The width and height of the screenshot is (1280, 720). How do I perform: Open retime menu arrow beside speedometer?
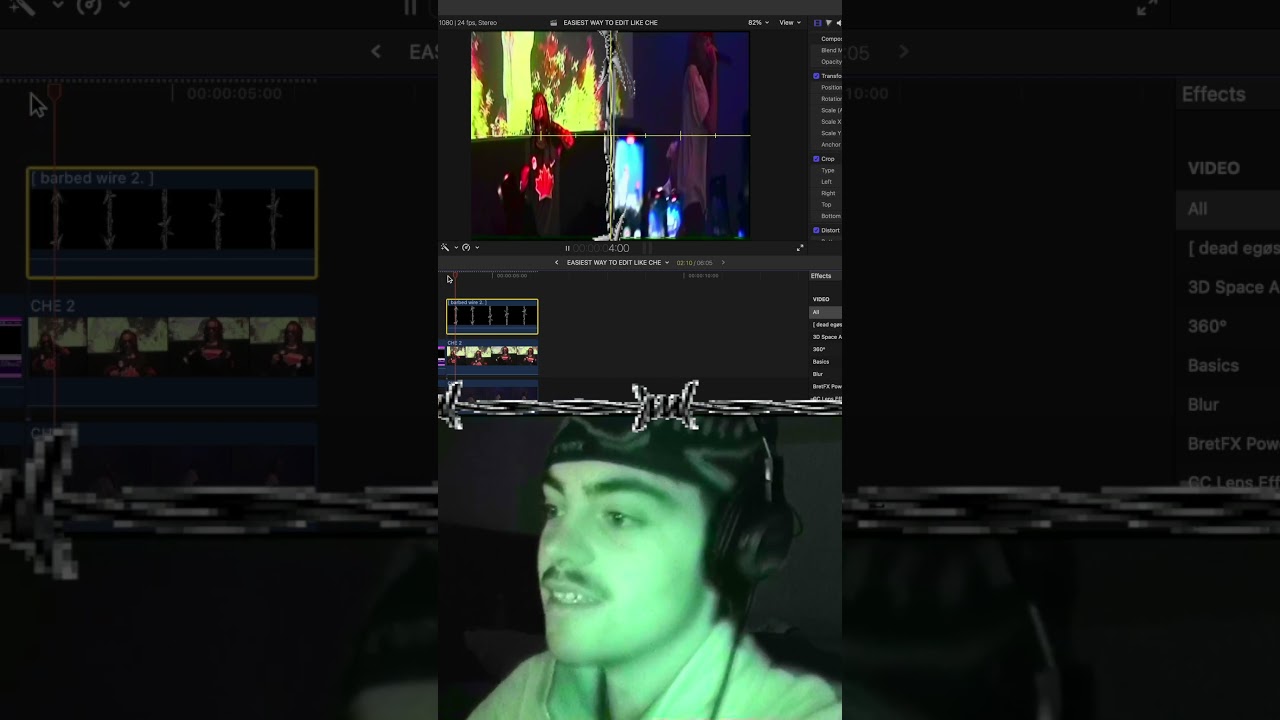click(x=477, y=247)
